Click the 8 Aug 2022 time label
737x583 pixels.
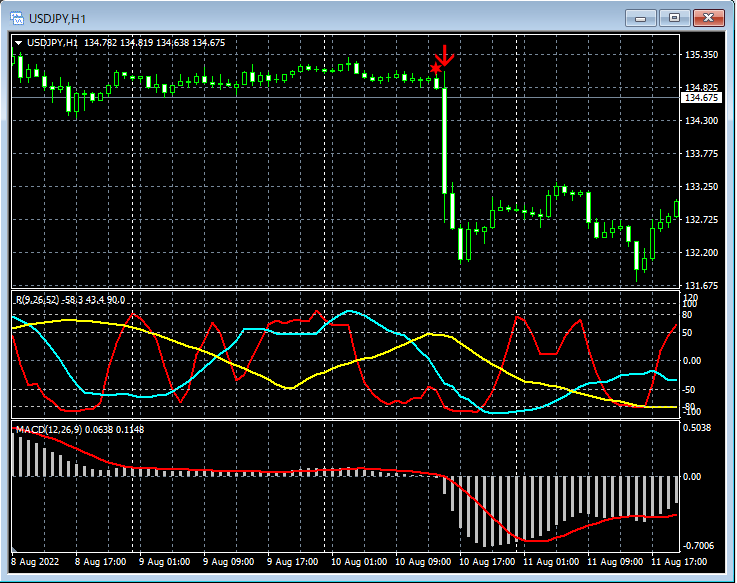pos(35,562)
